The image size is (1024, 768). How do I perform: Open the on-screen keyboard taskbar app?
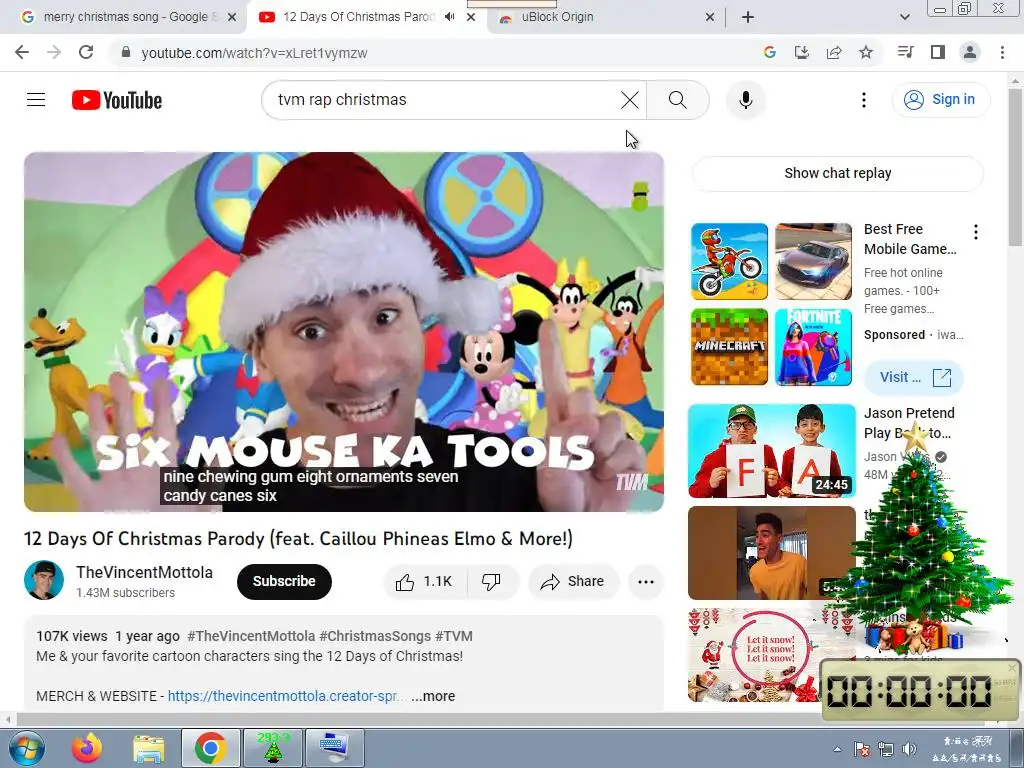(335, 748)
